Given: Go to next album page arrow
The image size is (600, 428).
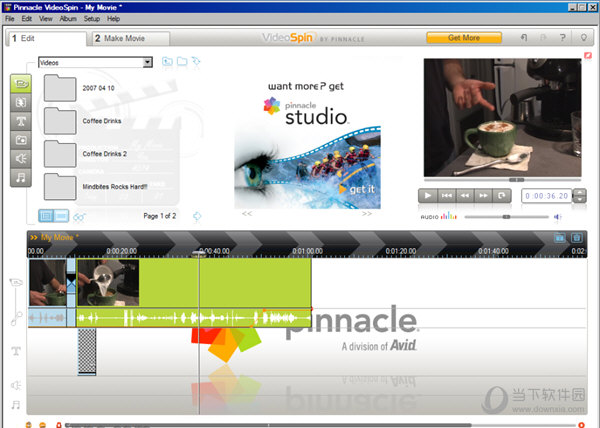Looking at the screenshot, I should [x=197, y=216].
